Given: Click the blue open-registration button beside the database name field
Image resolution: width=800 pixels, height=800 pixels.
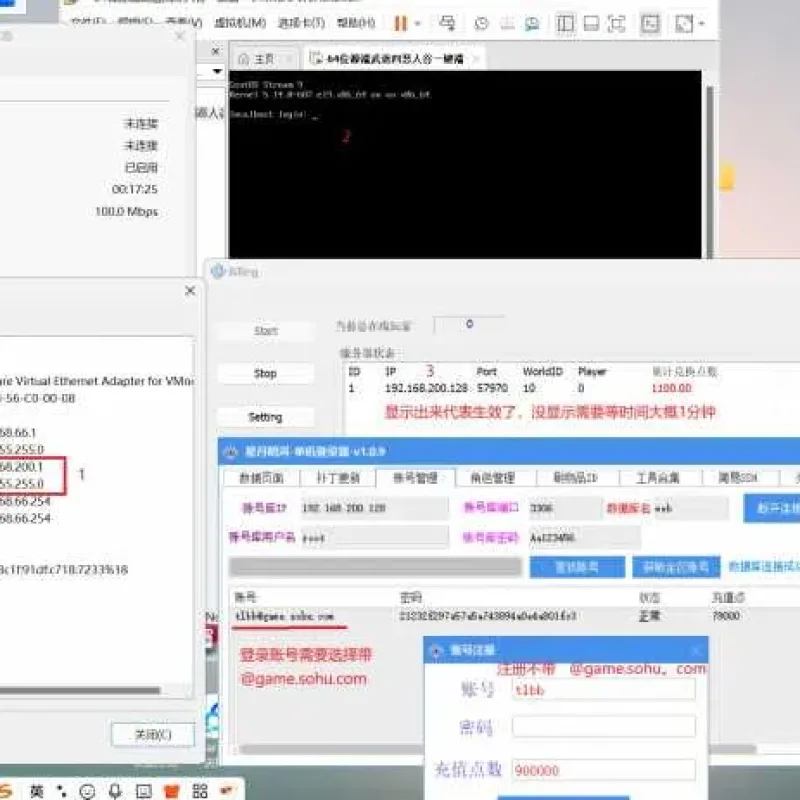Looking at the screenshot, I should coord(771,508).
